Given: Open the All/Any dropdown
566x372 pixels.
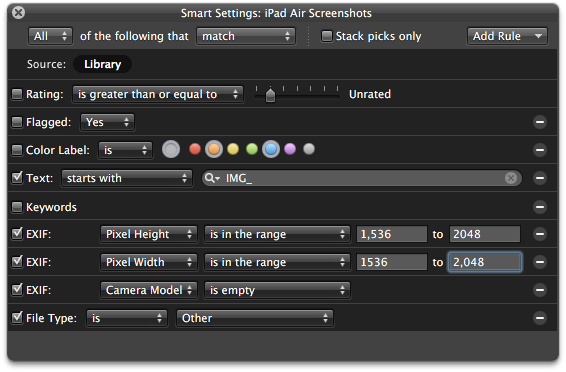Looking at the screenshot, I should pos(50,36).
